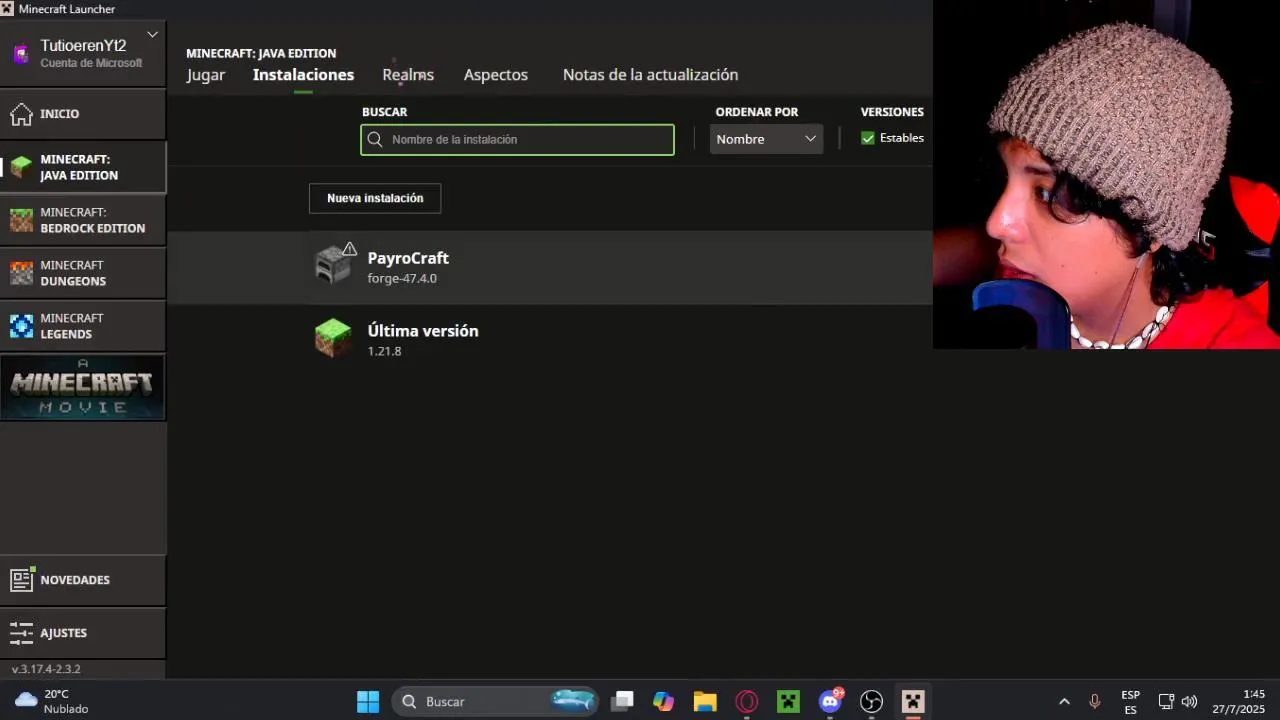Viewport: 1280px width, 720px height.
Task: Open the 20°C Nublado weather widget
Action: (52, 702)
